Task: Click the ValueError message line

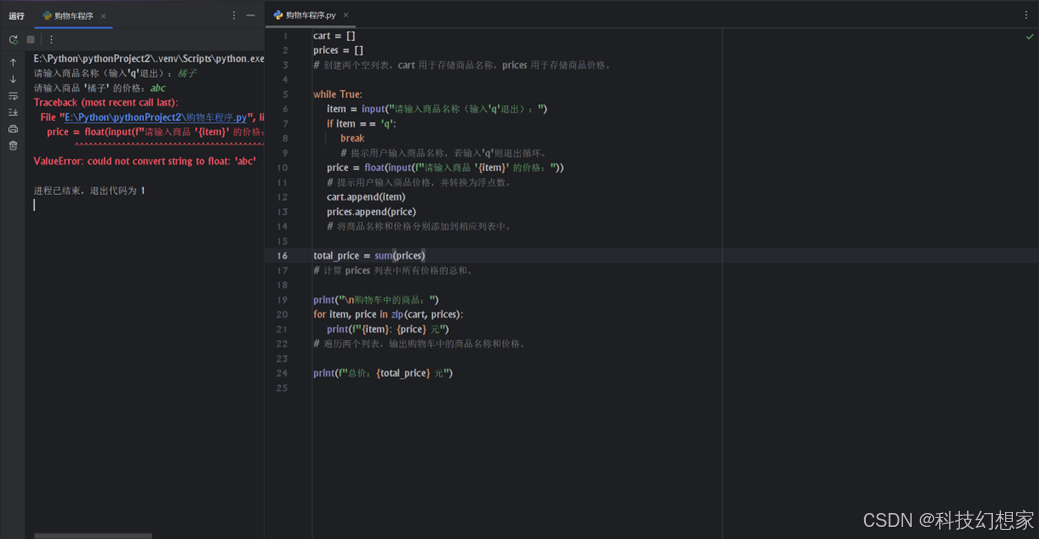Action: [144, 161]
